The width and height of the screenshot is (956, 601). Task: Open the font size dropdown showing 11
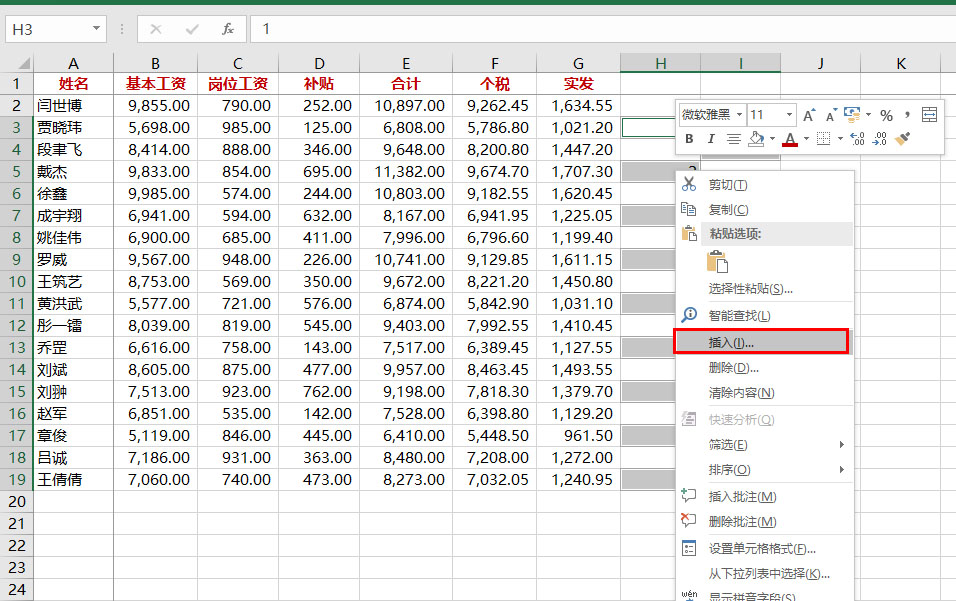(x=789, y=115)
